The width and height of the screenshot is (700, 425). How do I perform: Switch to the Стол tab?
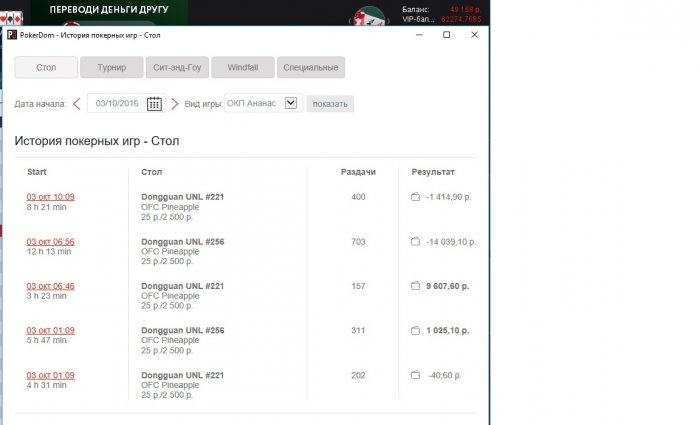(x=46, y=67)
